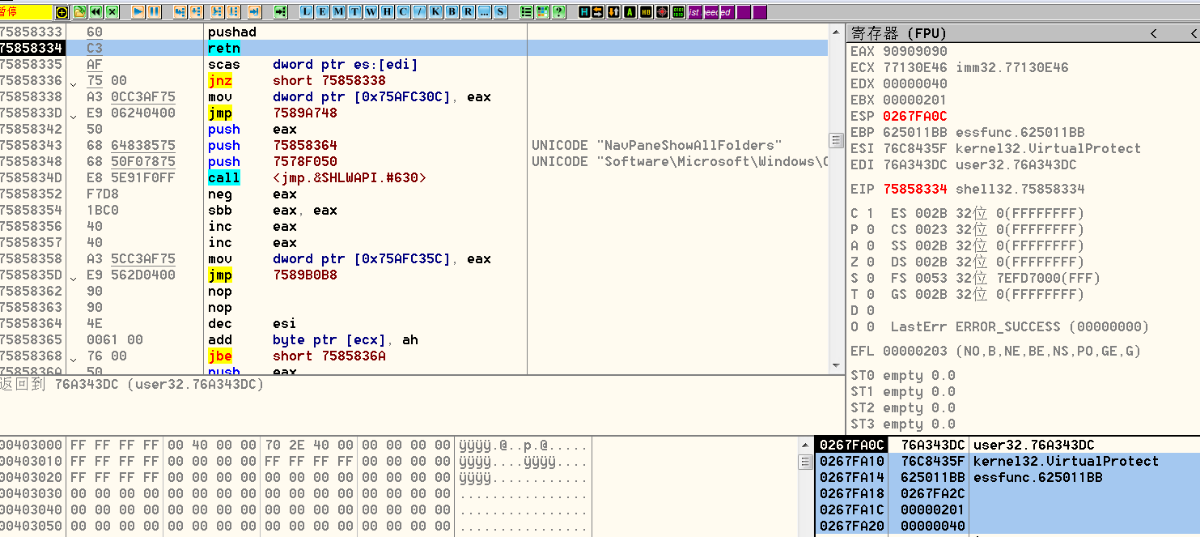Viewport: 1200px width, 537px height.
Task: Click disassembly scrollbar up arrow
Action: click(836, 32)
